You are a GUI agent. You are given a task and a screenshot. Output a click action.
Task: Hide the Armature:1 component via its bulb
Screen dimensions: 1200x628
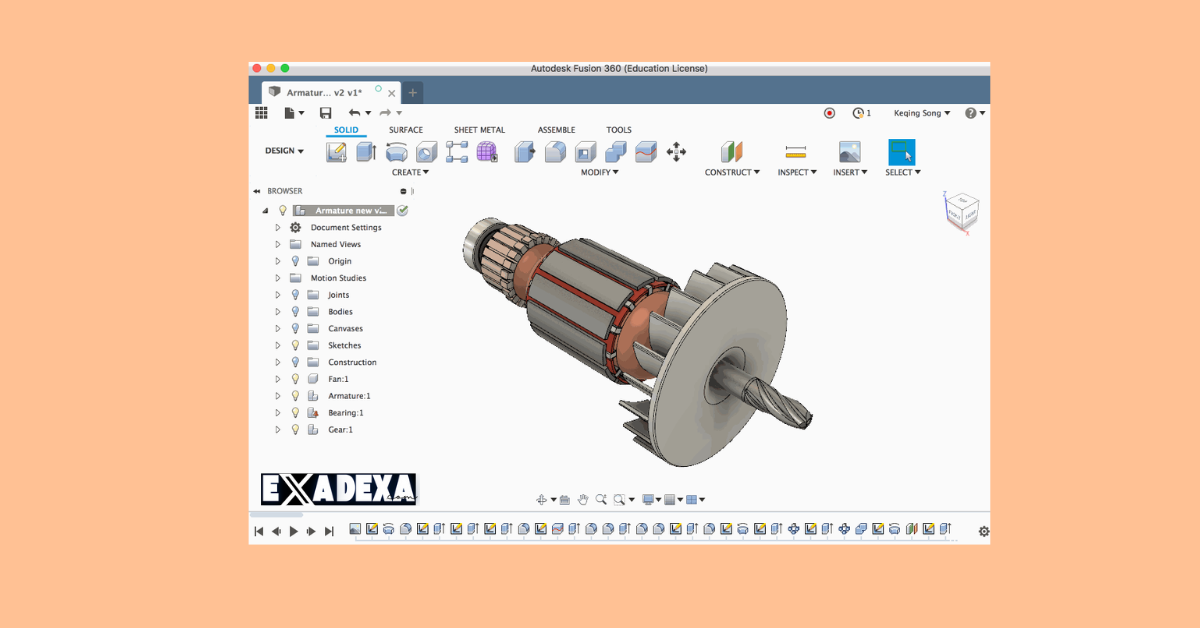coord(295,395)
